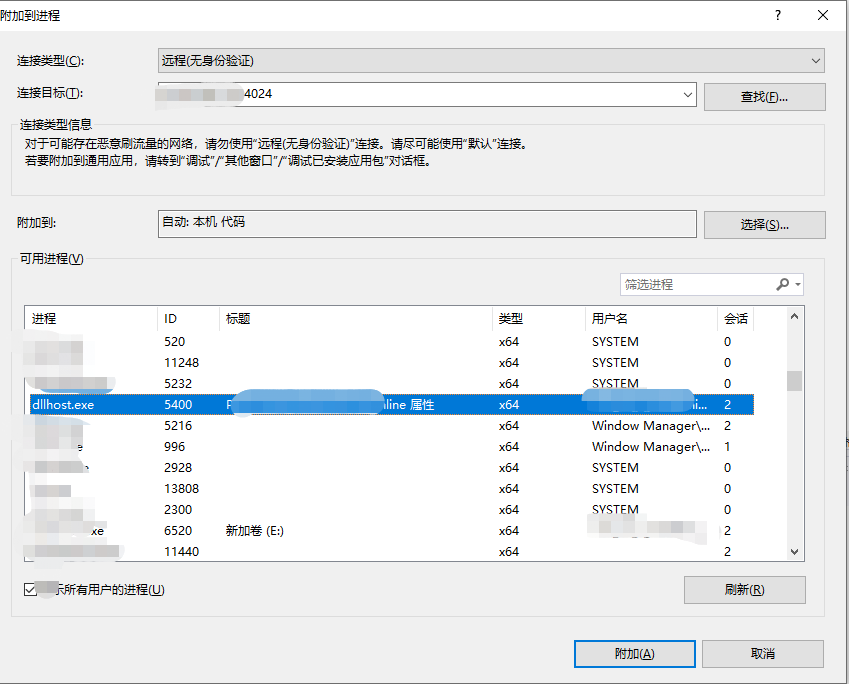
Task: Click the 刷新(R) button
Action: [x=744, y=590]
